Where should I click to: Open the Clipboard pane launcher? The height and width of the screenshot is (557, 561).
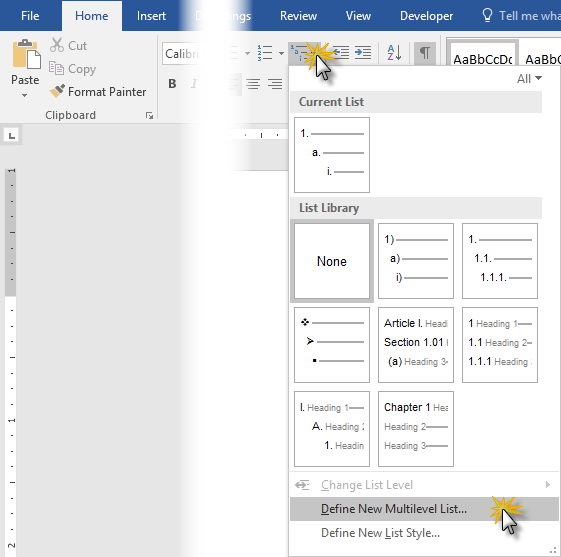coord(149,115)
